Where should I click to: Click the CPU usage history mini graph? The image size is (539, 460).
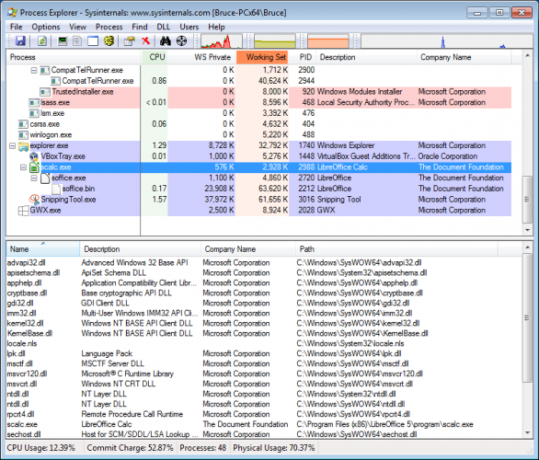click(x=221, y=41)
